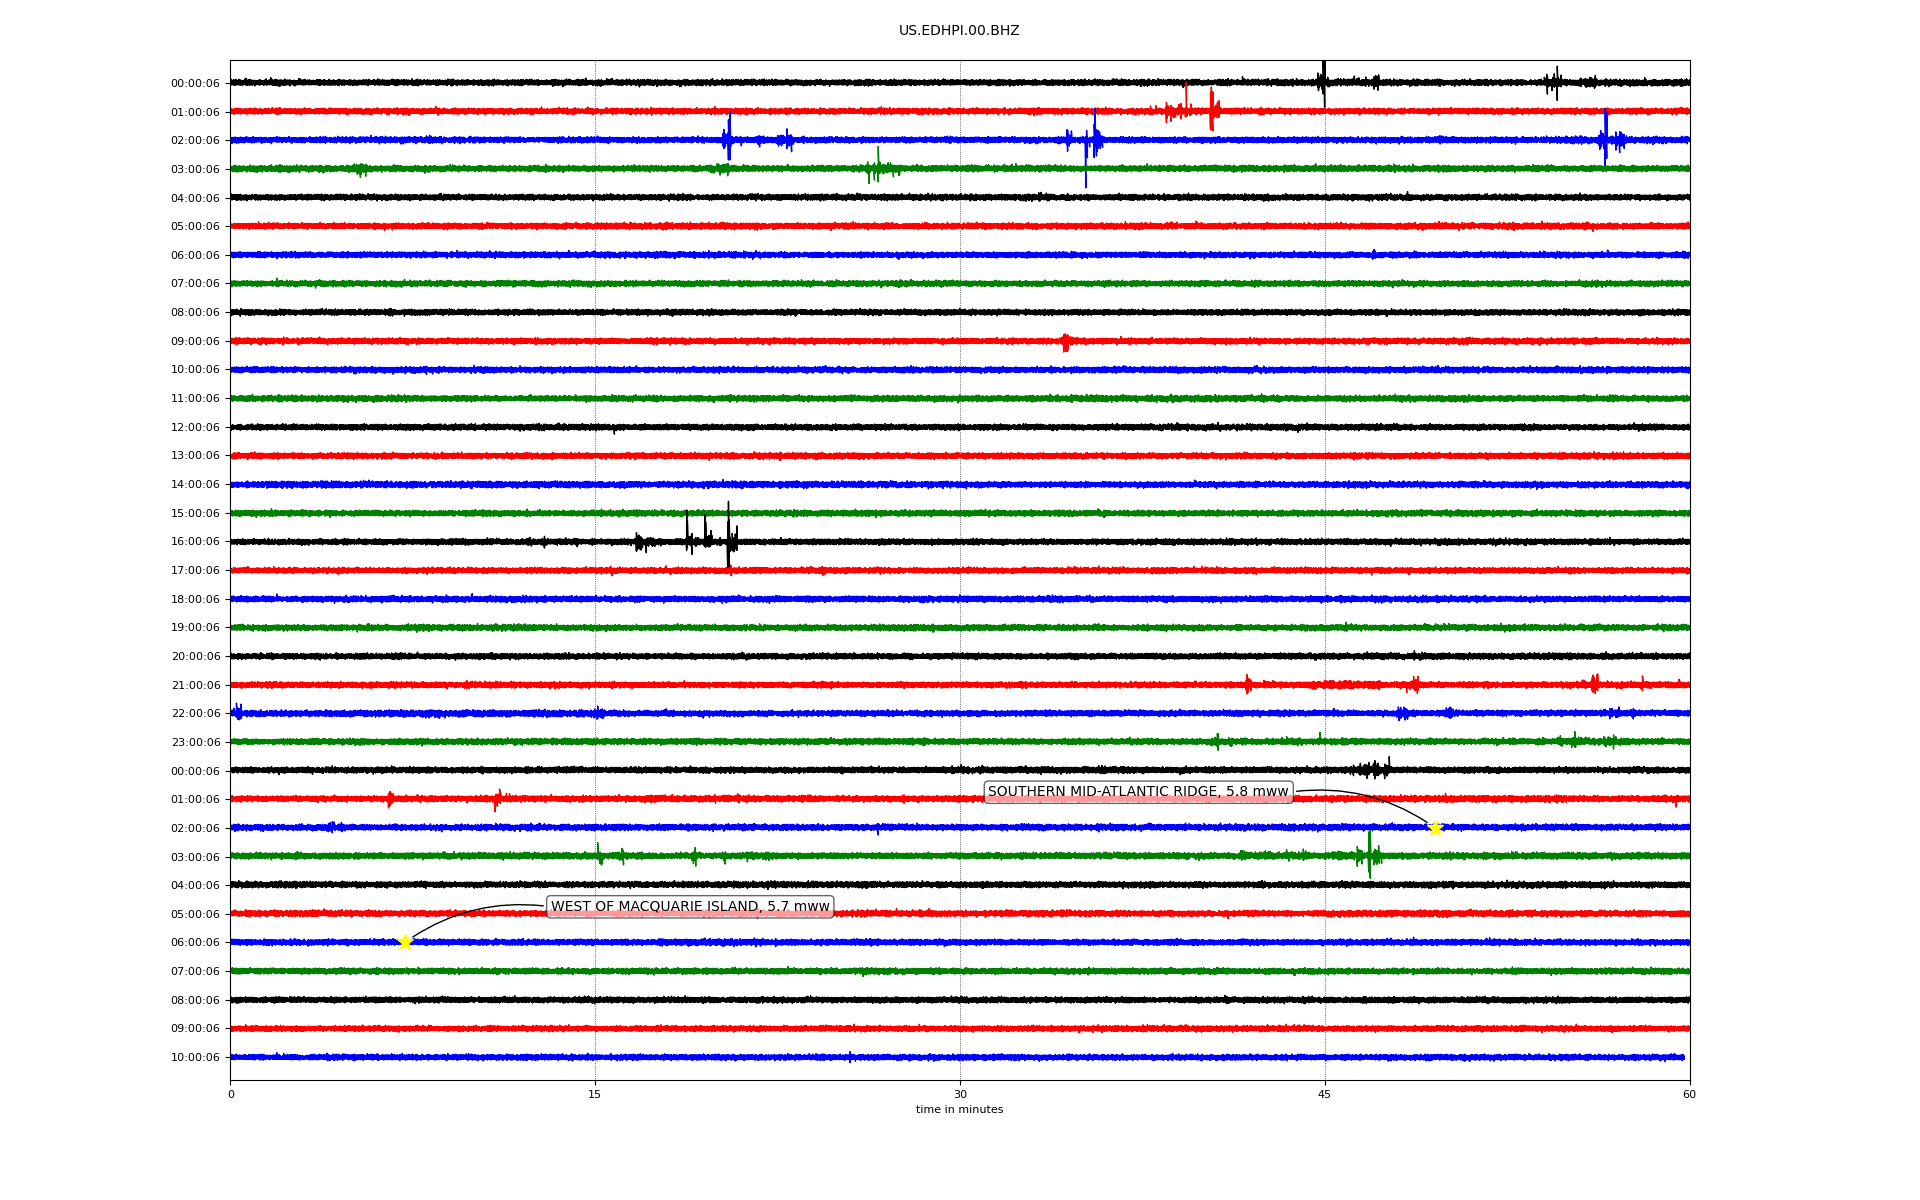Click the large black spike burst on the 16:00:06 trace
Image resolution: width=1920 pixels, height=1200 pixels.
point(728,540)
